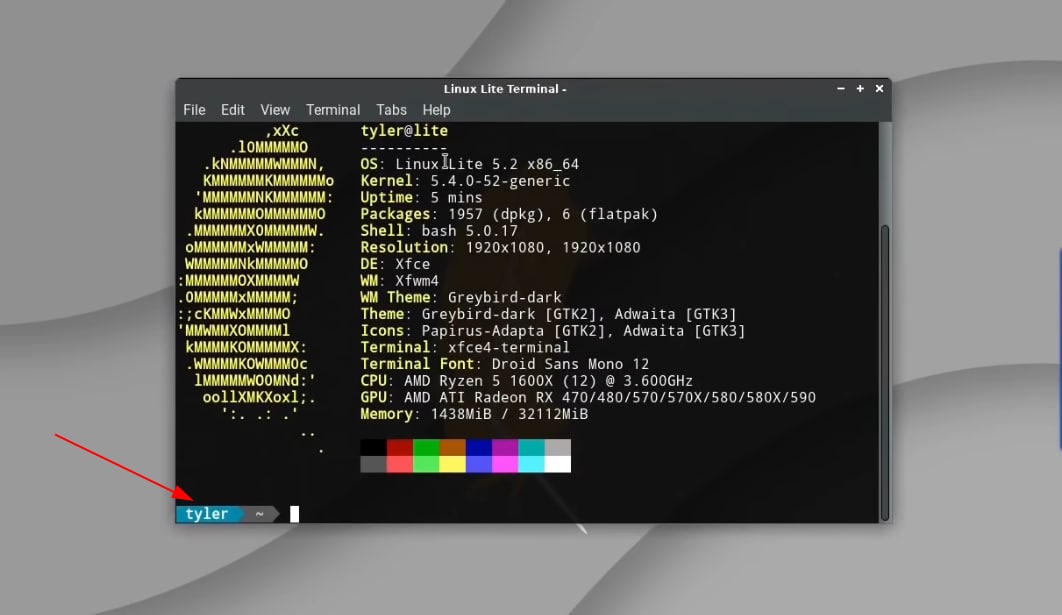The width and height of the screenshot is (1062, 615).
Task: Click the bright magenta color block
Action: click(505, 464)
